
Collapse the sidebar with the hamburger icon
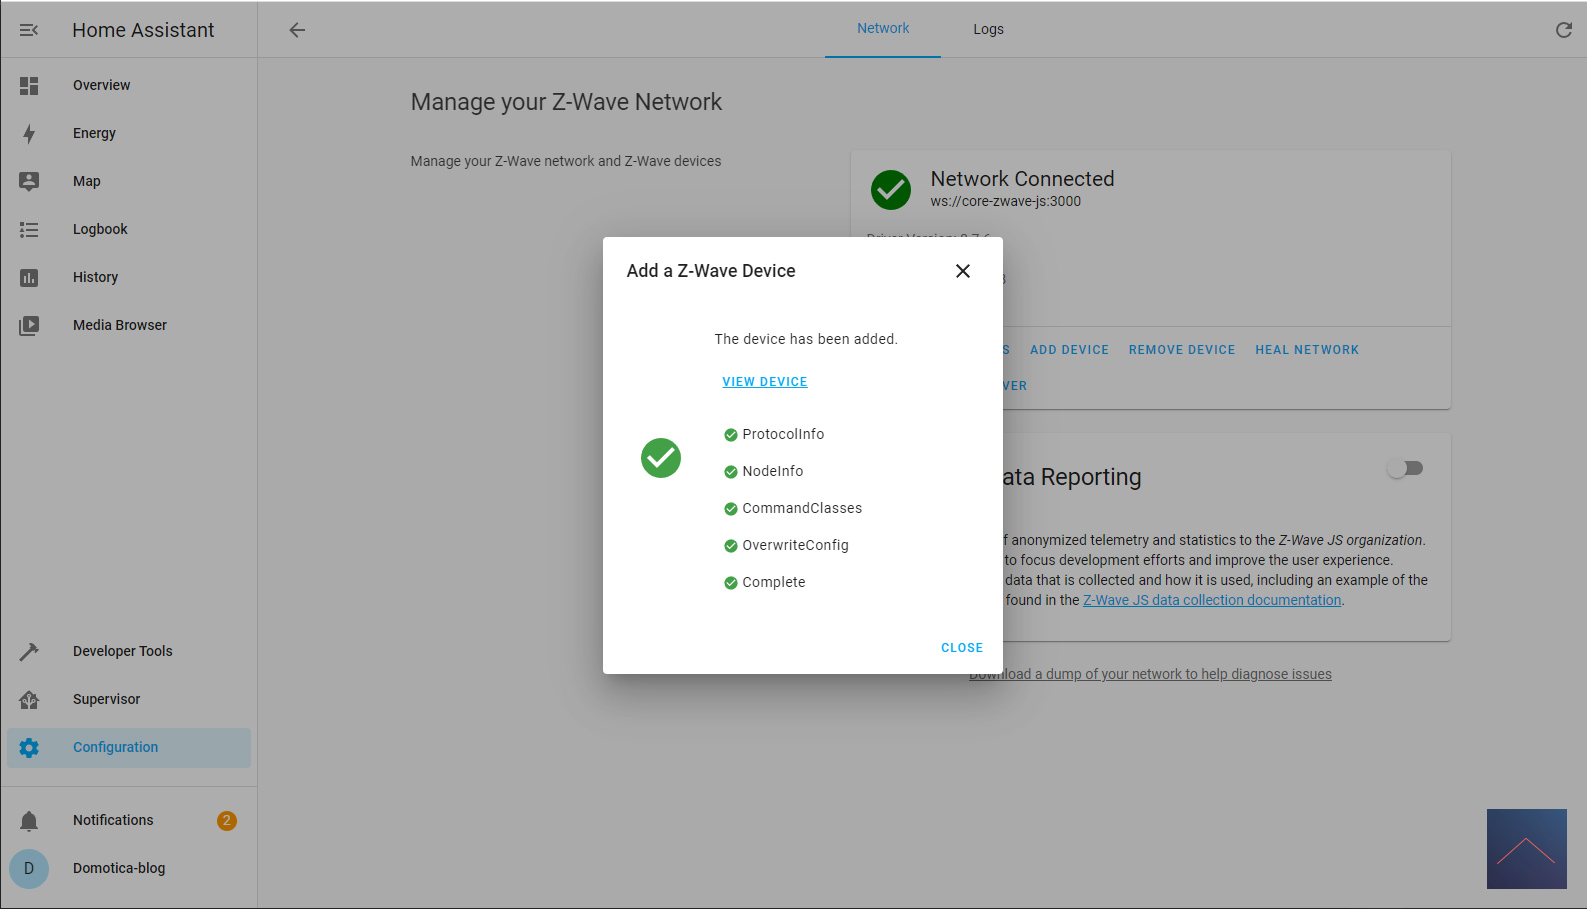tap(29, 30)
